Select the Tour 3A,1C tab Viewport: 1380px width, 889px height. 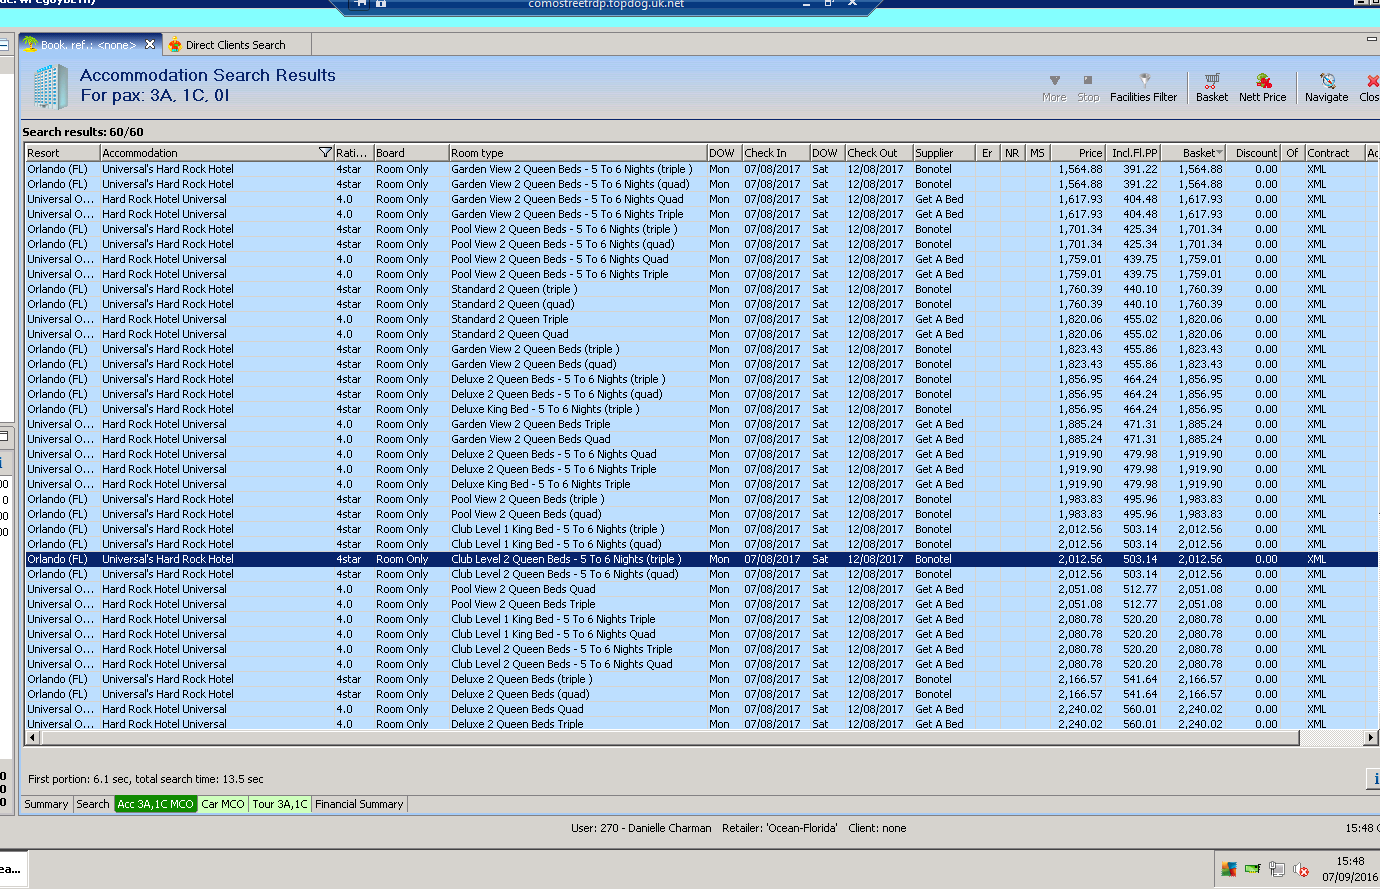coord(280,804)
